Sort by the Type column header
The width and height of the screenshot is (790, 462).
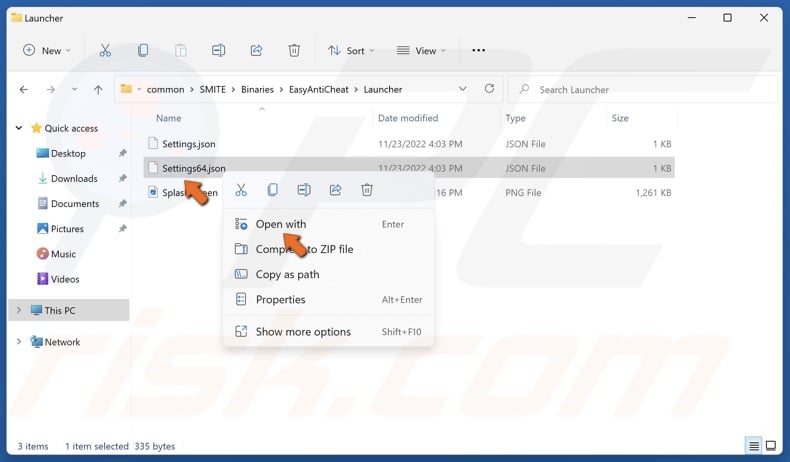(x=515, y=118)
